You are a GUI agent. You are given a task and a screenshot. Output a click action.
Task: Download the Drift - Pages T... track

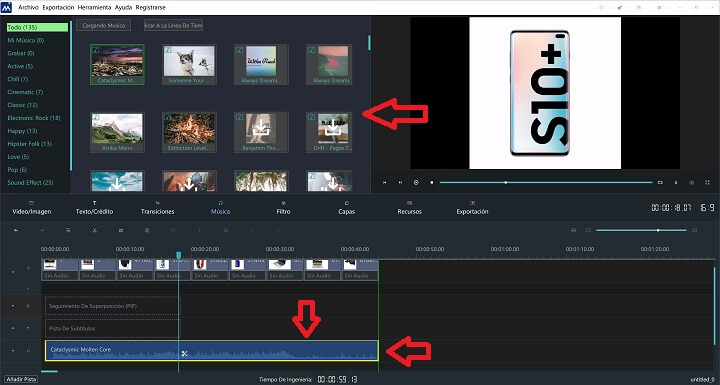[333, 127]
